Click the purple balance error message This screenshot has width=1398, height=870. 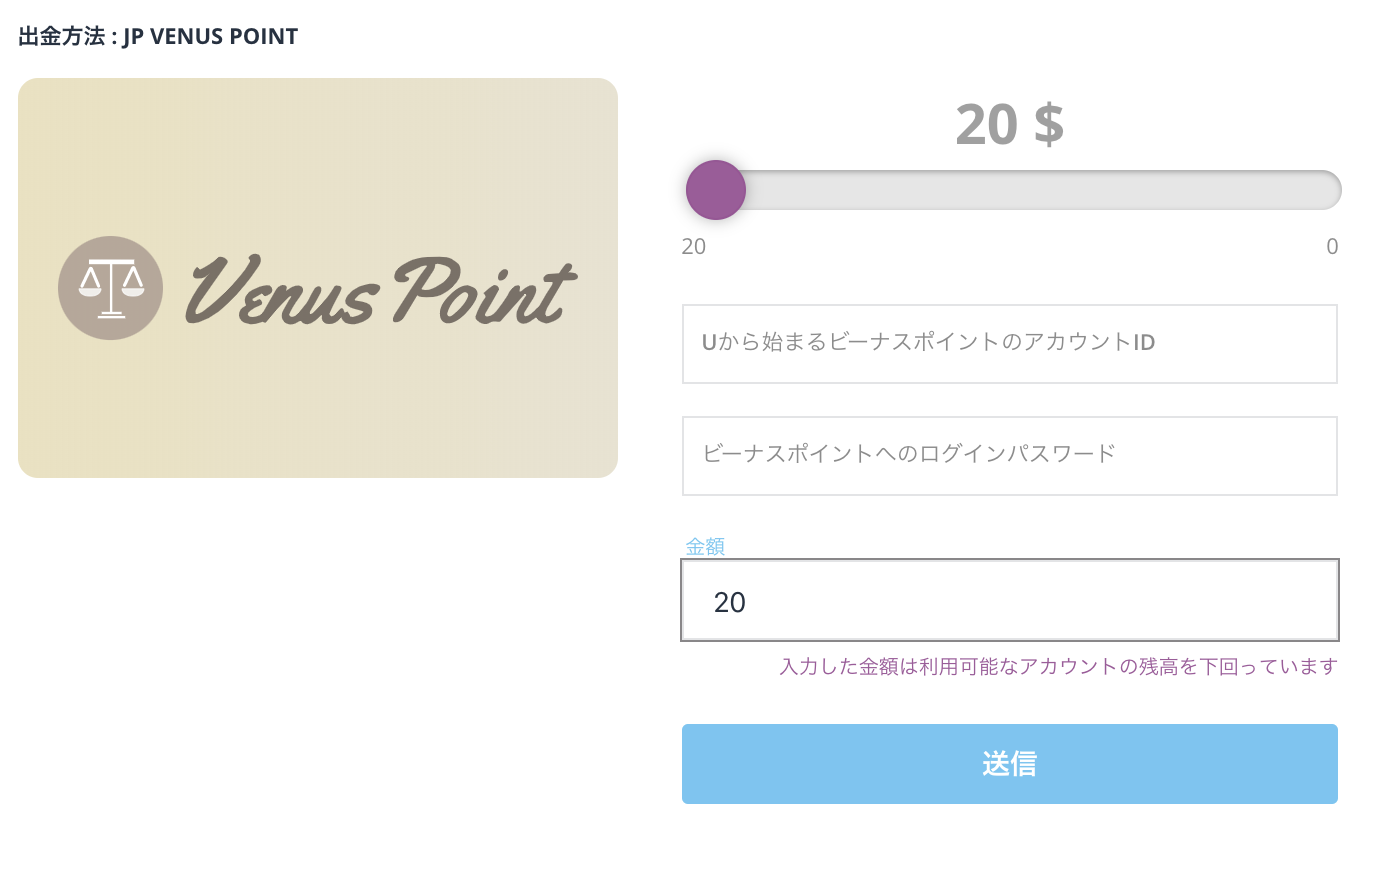tap(1058, 667)
